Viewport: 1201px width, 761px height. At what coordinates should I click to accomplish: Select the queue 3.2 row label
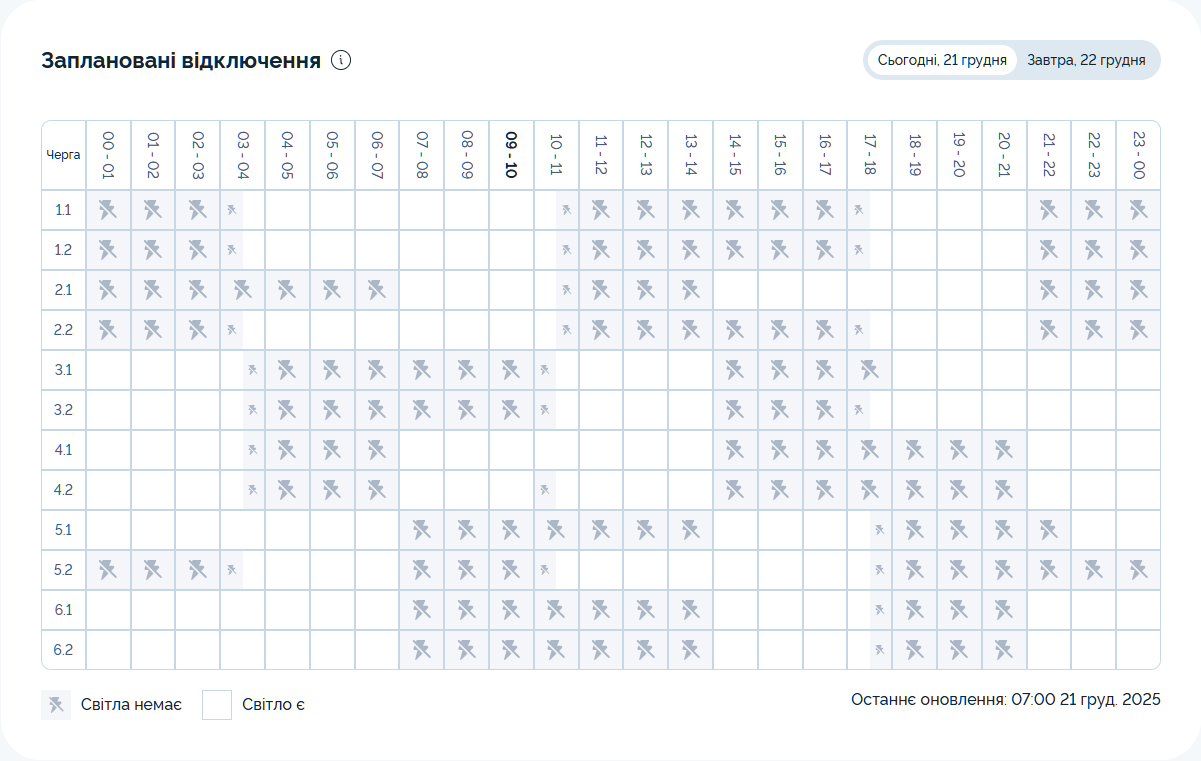64,410
